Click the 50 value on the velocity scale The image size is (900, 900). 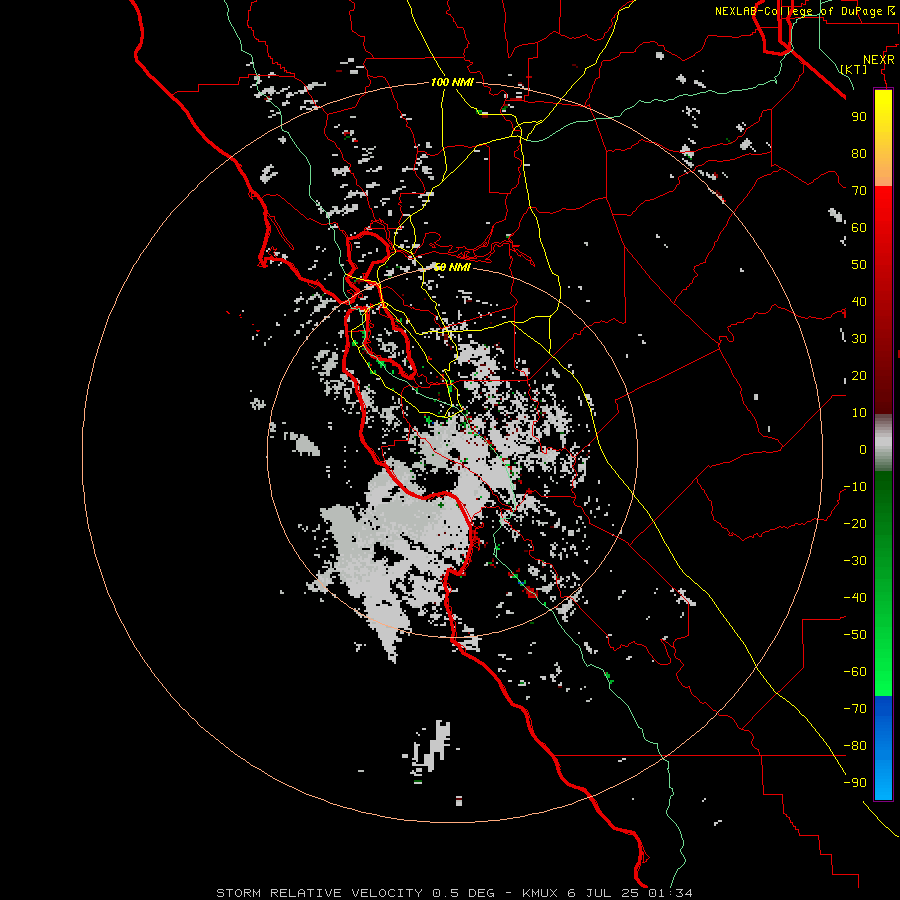click(859, 265)
